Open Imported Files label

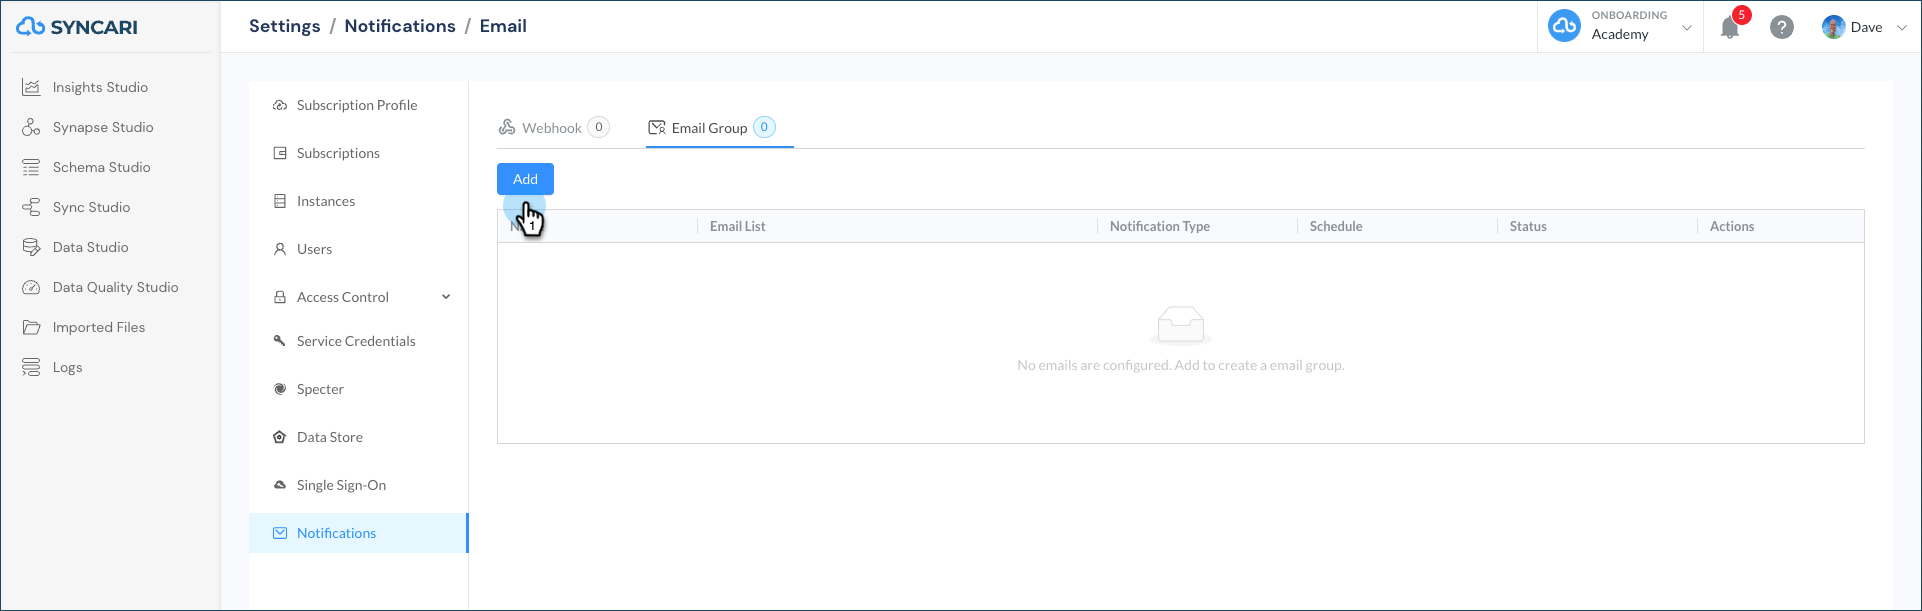click(99, 327)
